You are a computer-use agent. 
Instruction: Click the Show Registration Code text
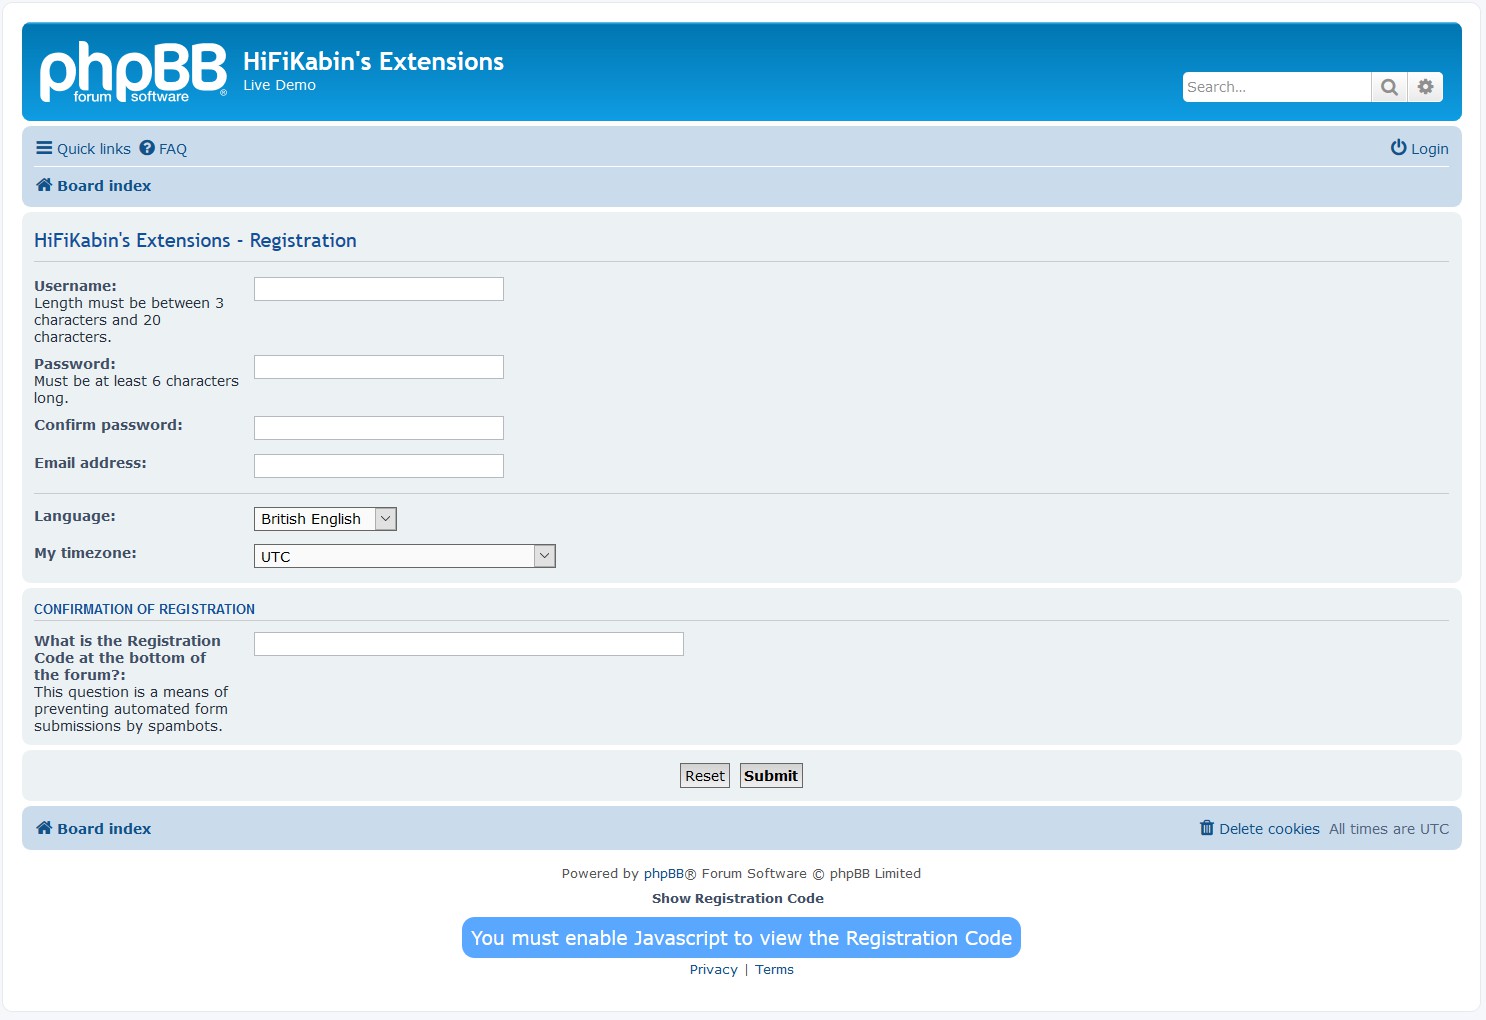coord(738,898)
